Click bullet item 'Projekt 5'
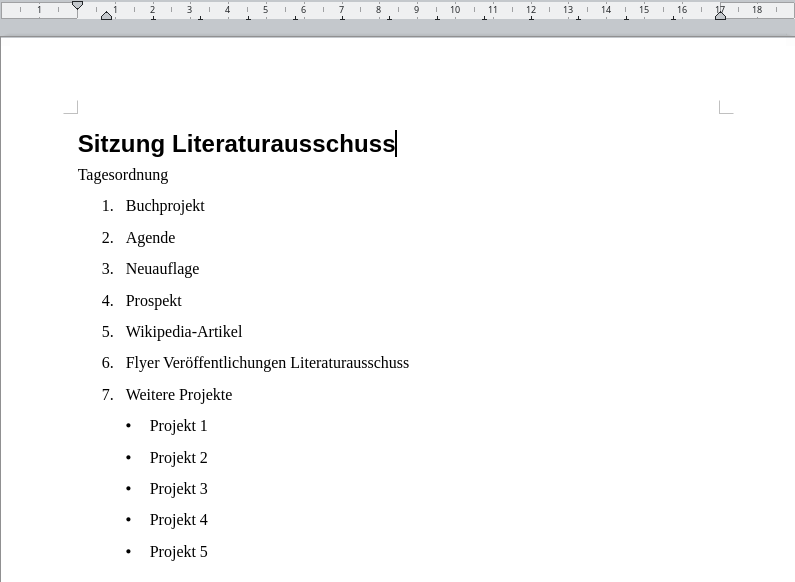 click(x=178, y=552)
